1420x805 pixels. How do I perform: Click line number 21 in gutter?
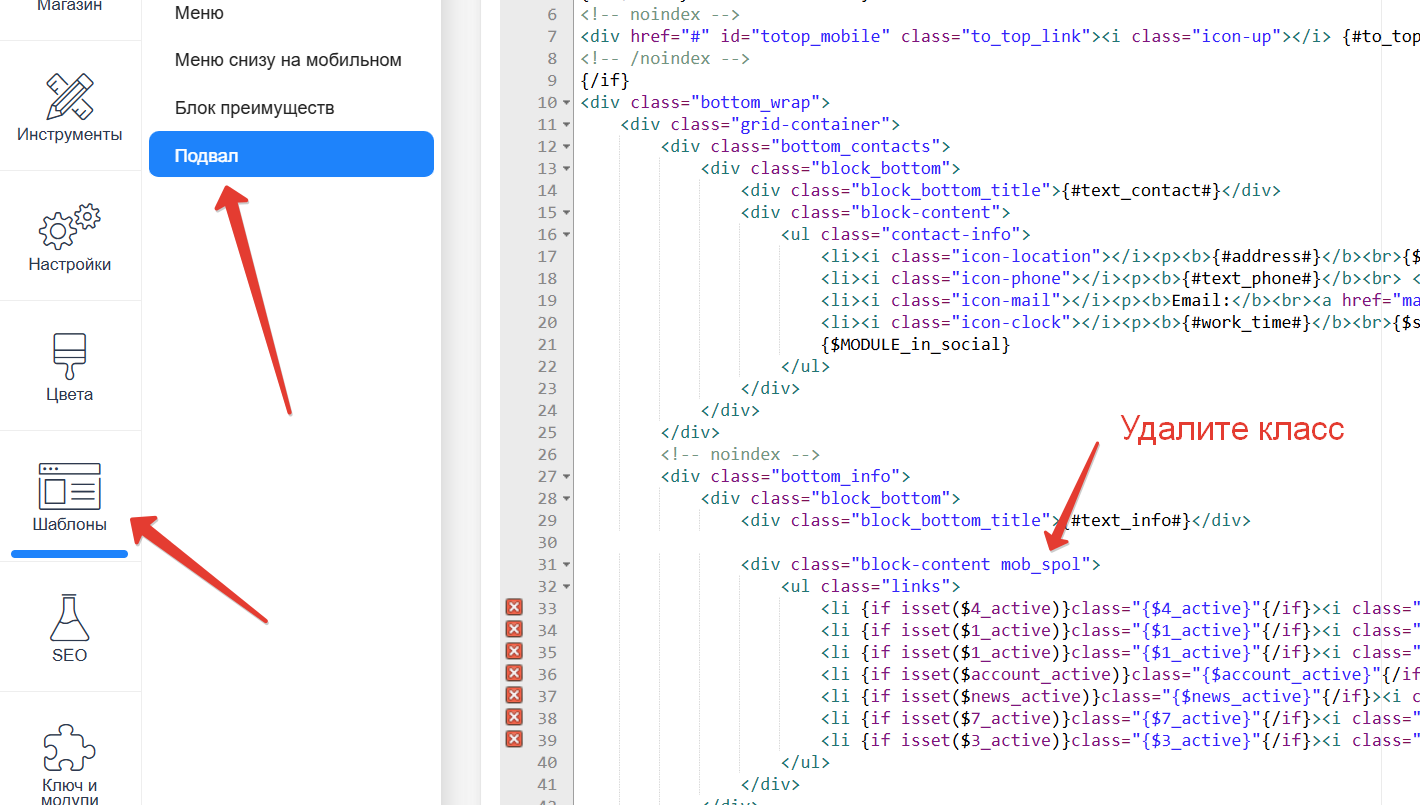[547, 344]
